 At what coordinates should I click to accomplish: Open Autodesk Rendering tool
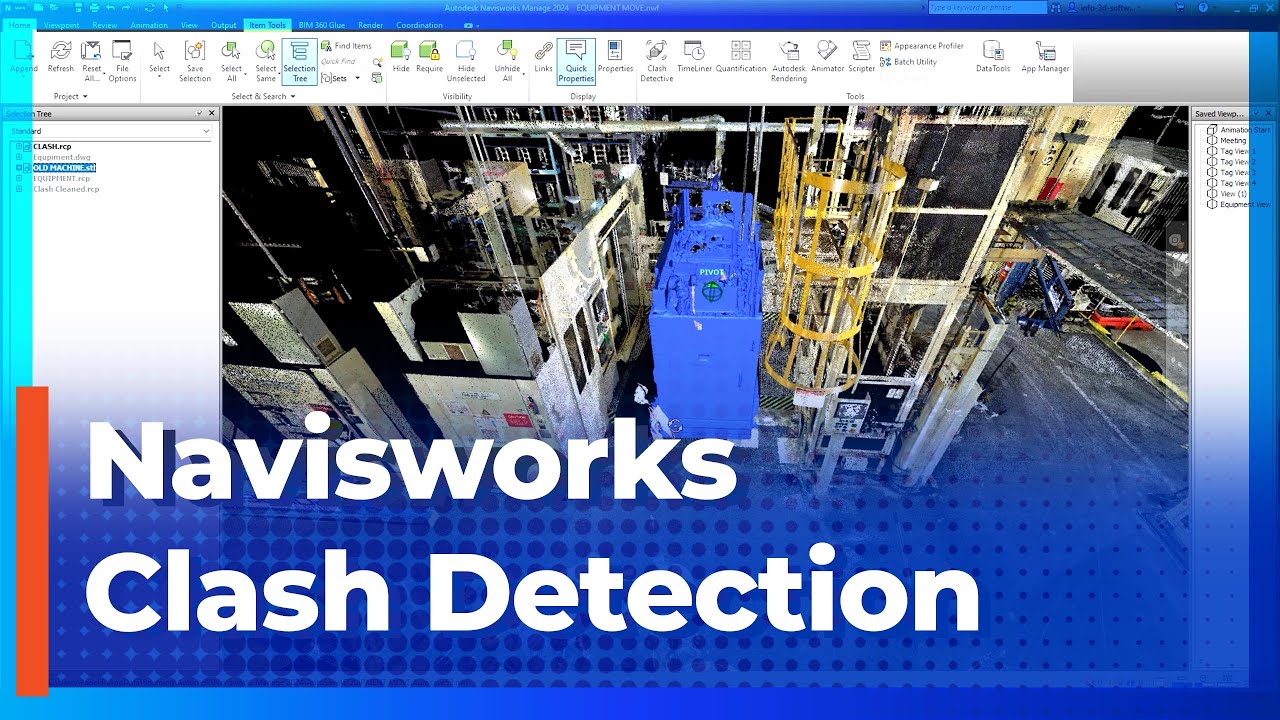[x=788, y=60]
